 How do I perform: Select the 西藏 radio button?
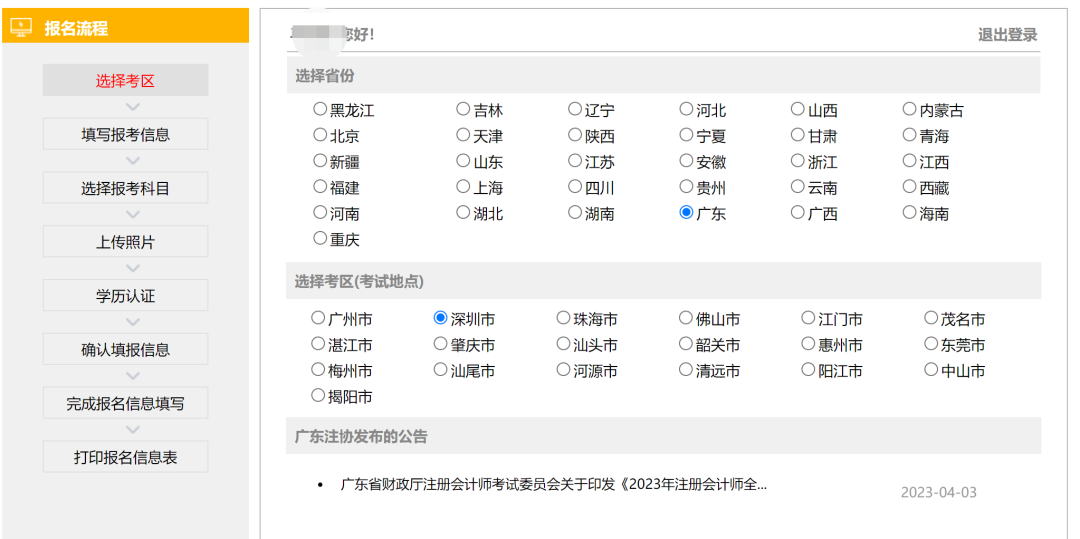tap(909, 187)
